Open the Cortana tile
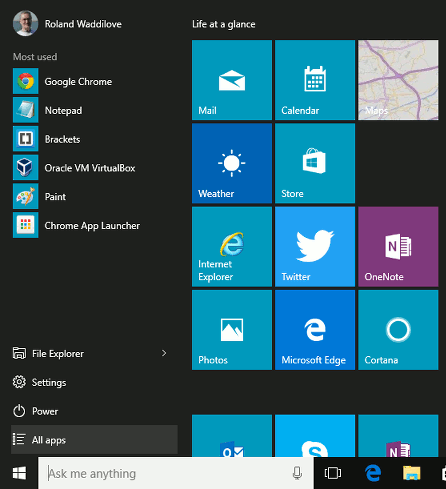446x489 pixels. (x=398, y=330)
